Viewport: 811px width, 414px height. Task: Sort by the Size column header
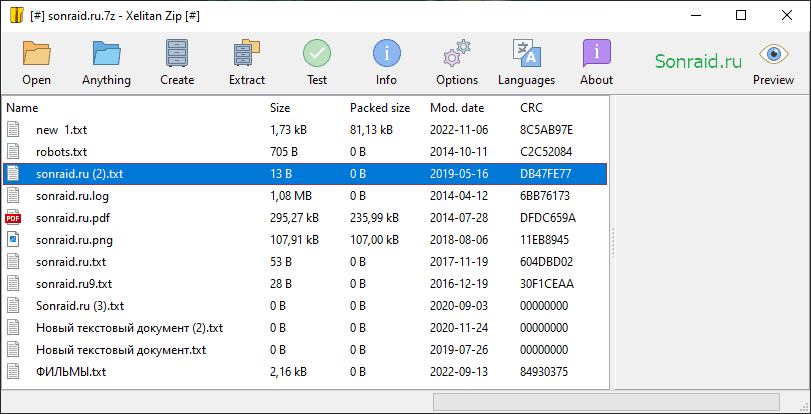[280, 108]
